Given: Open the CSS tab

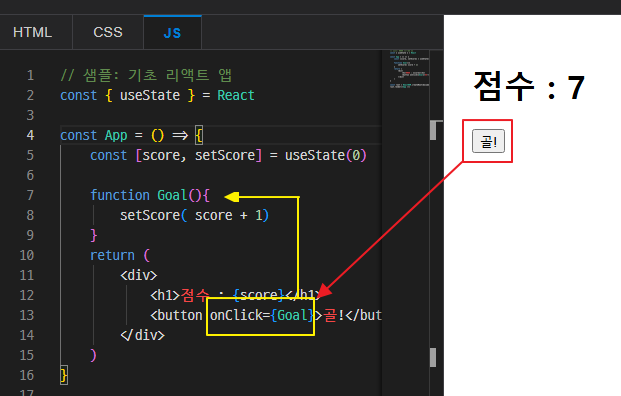Looking at the screenshot, I should (x=108, y=32).
